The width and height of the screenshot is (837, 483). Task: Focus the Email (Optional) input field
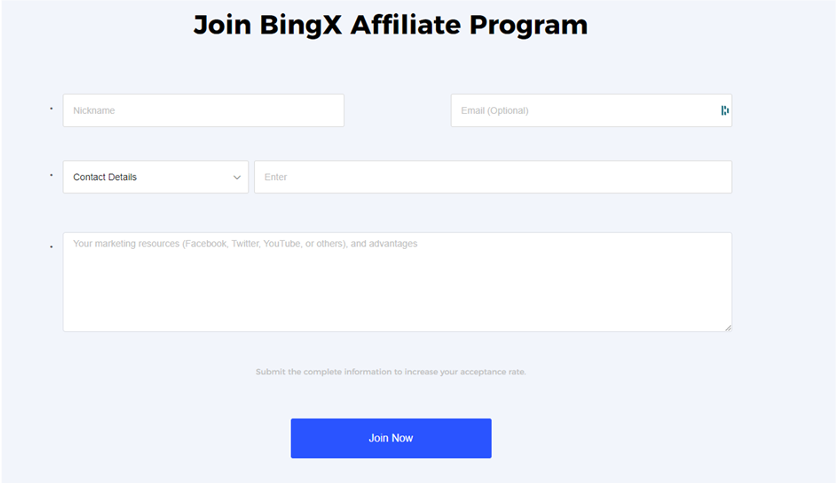tap(591, 110)
